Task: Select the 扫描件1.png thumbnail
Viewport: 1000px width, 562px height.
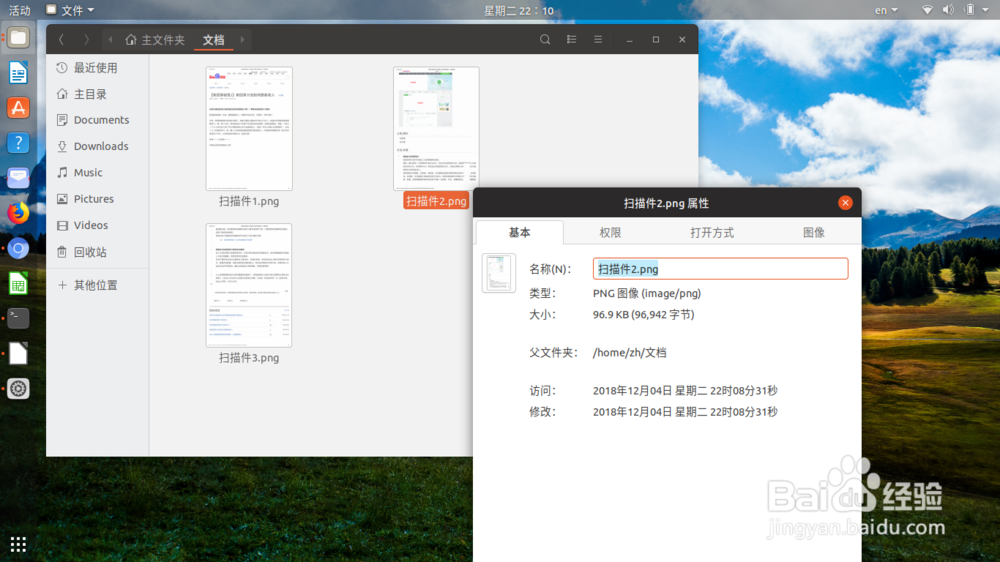Action: pos(249,128)
